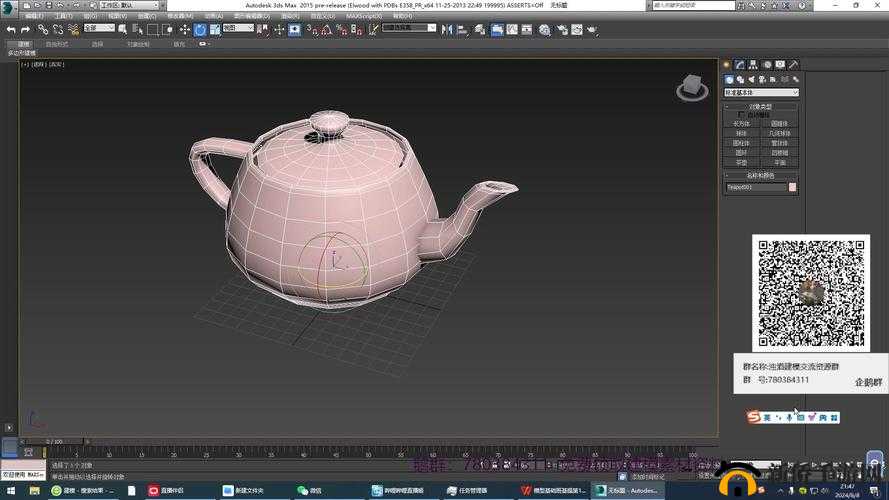Toggle the Graphite ribbon display

[497, 29]
